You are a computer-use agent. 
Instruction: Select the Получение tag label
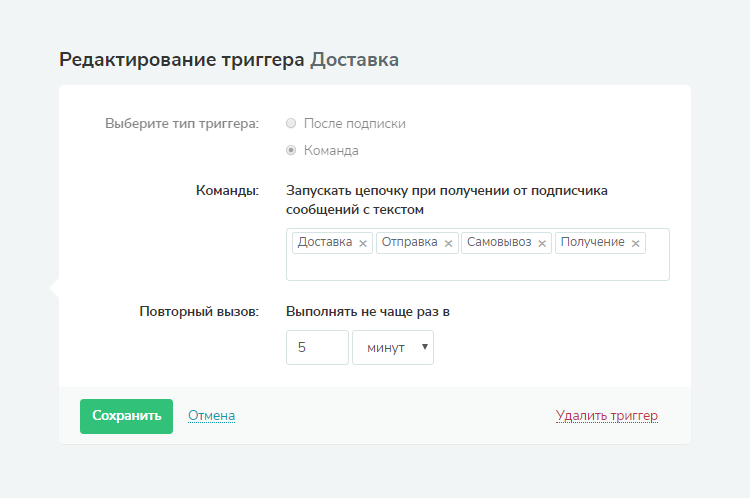pos(593,242)
